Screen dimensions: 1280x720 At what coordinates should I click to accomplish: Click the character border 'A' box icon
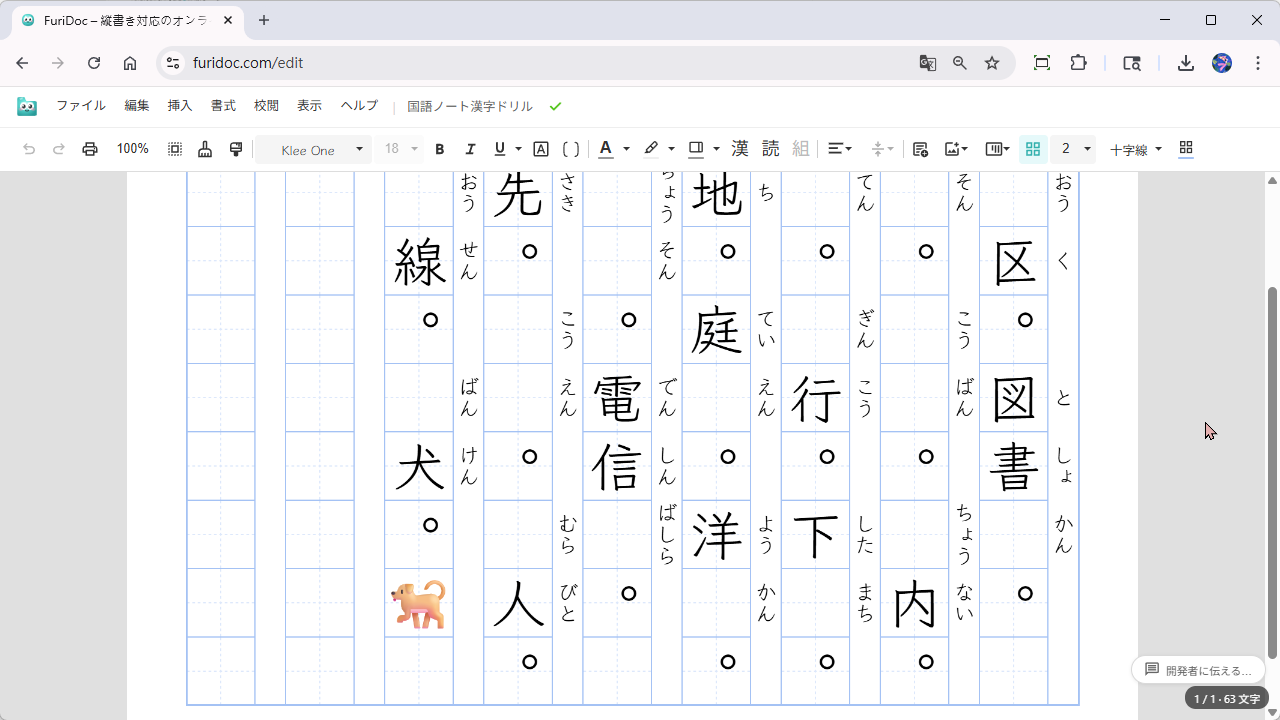(541, 149)
